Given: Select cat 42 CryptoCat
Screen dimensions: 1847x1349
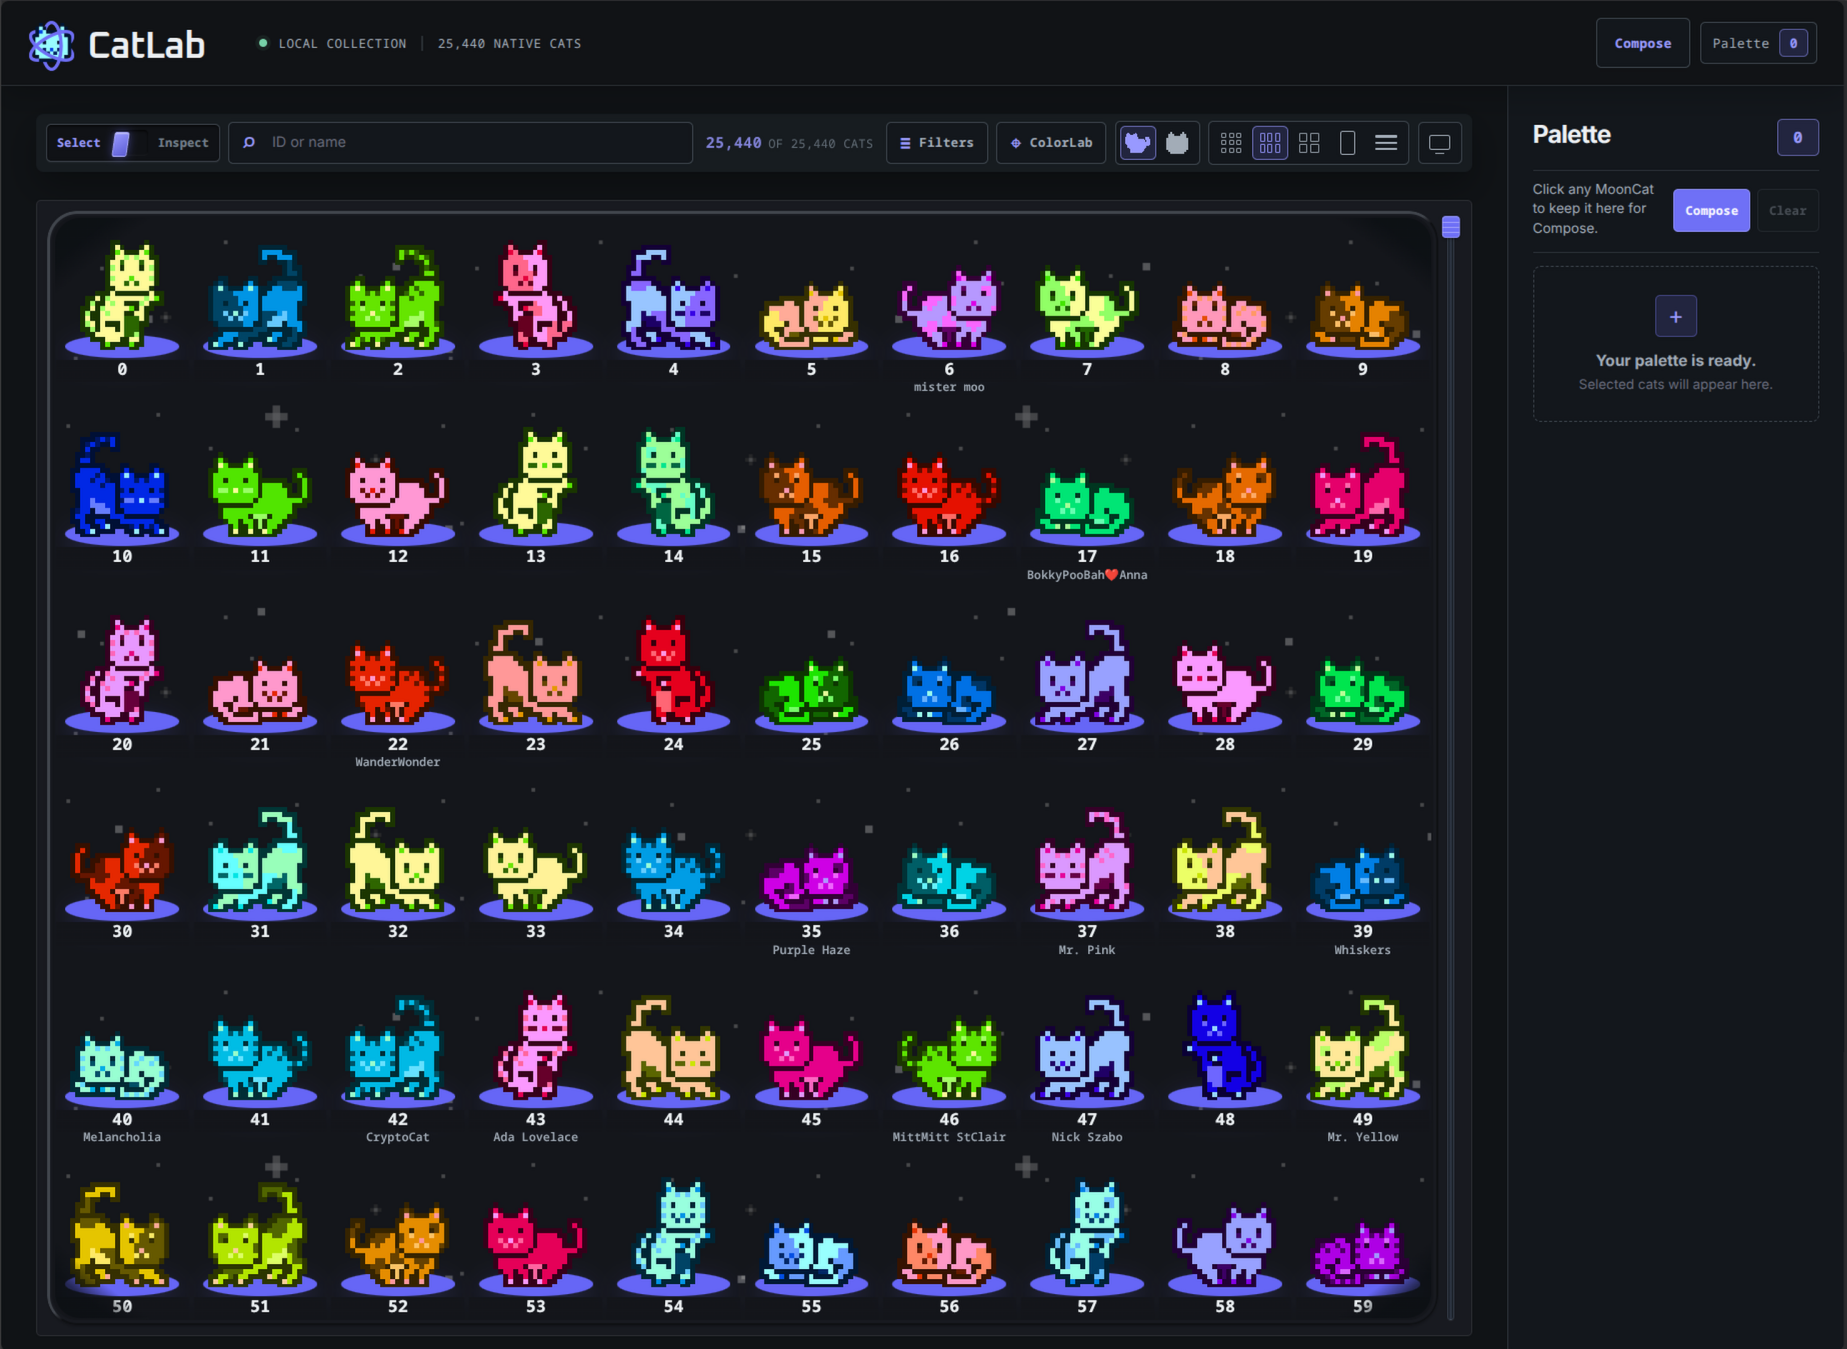Looking at the screenshot, I should point(398,1070).
